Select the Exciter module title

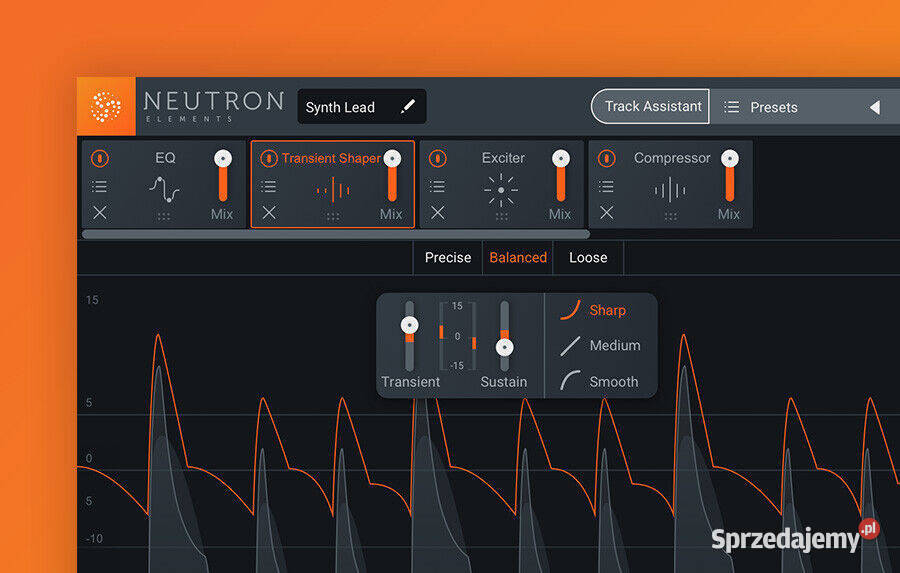pyautogui.click(x=503, y=158)
